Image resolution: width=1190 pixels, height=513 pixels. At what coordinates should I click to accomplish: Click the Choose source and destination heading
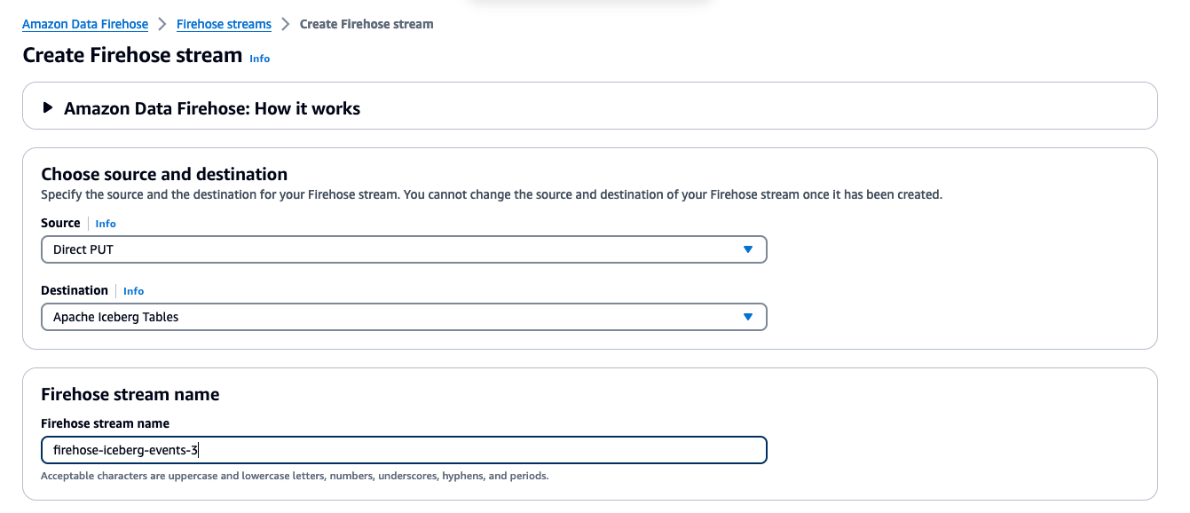click(x=164, y=174)
